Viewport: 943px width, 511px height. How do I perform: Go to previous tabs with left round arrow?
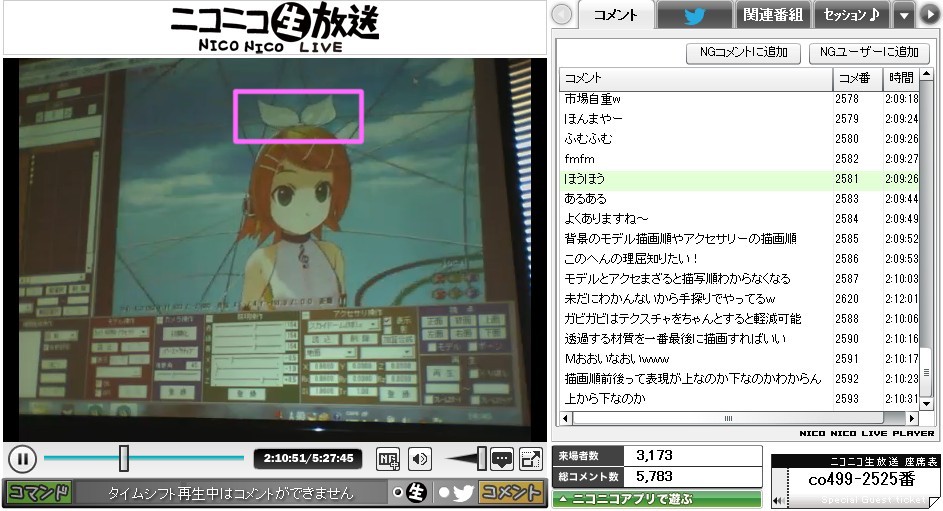pos(562,14)
